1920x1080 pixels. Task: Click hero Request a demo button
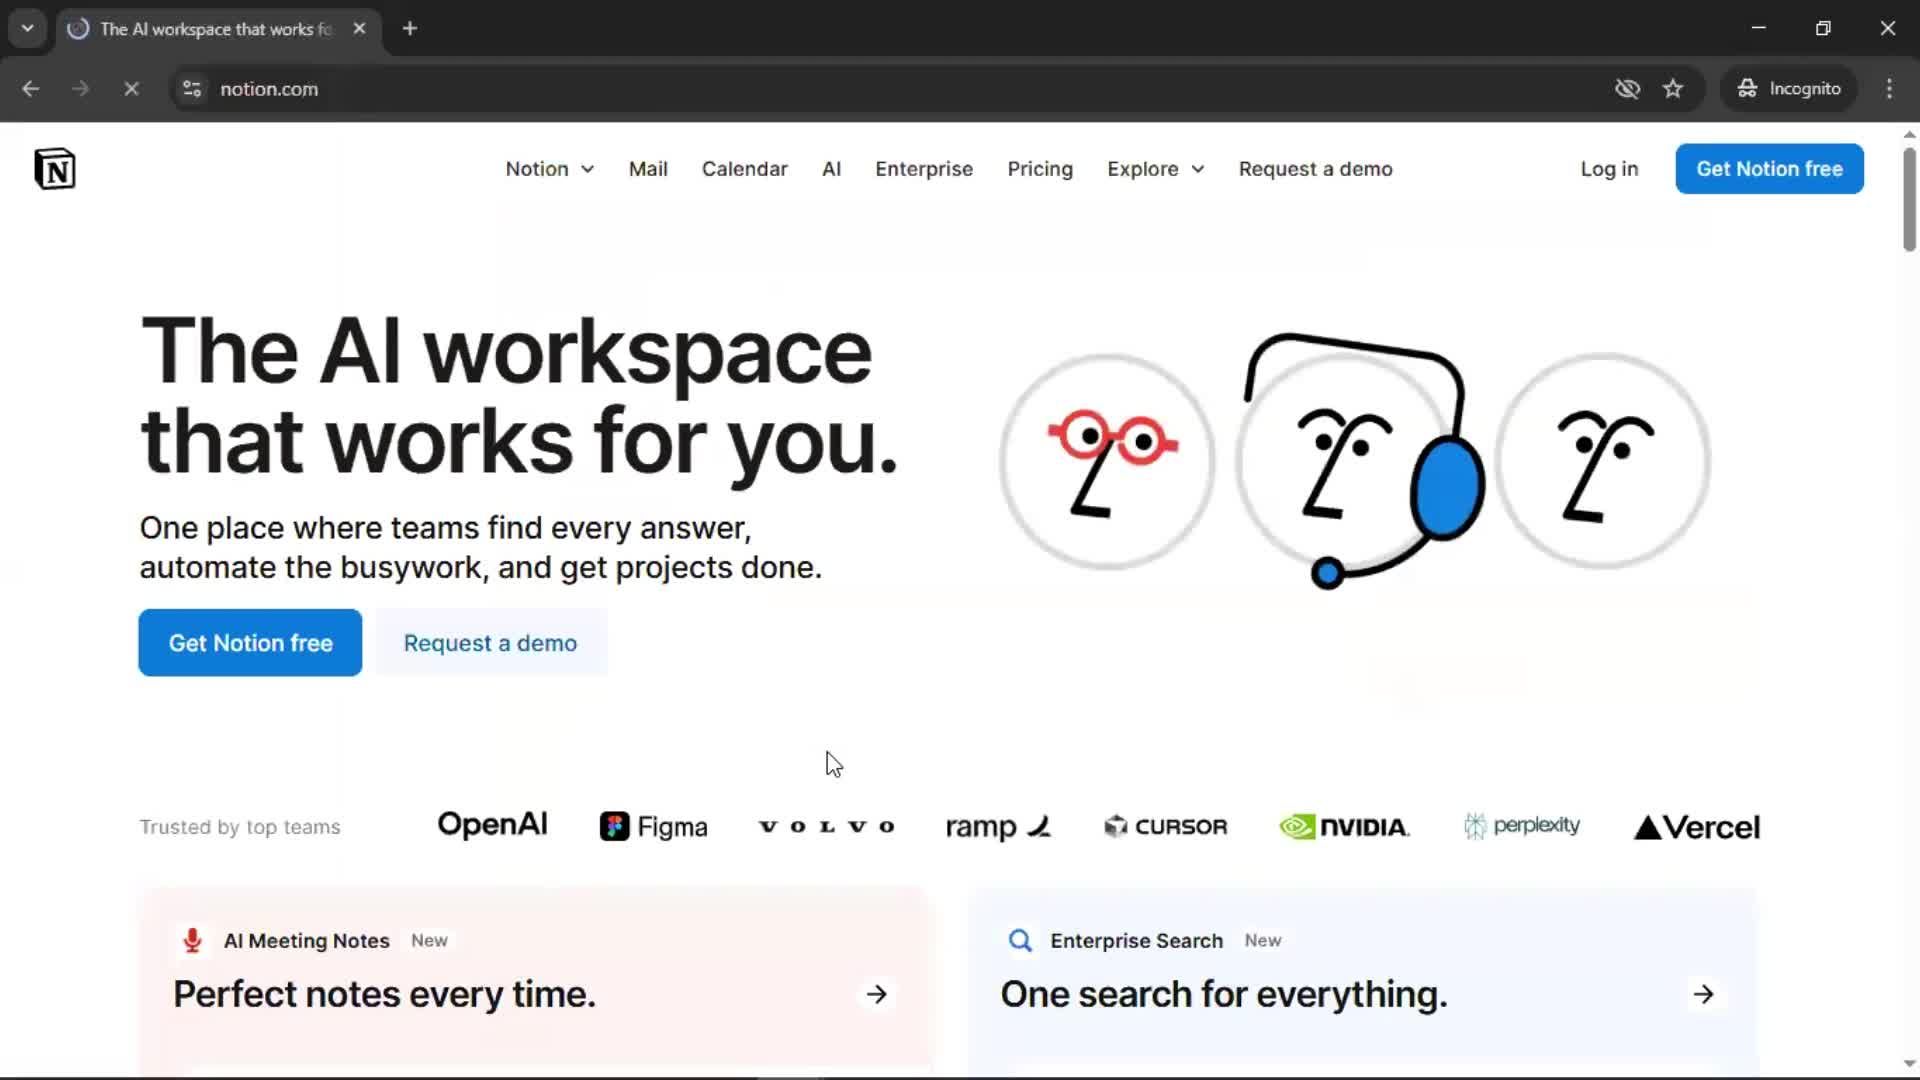491,643
